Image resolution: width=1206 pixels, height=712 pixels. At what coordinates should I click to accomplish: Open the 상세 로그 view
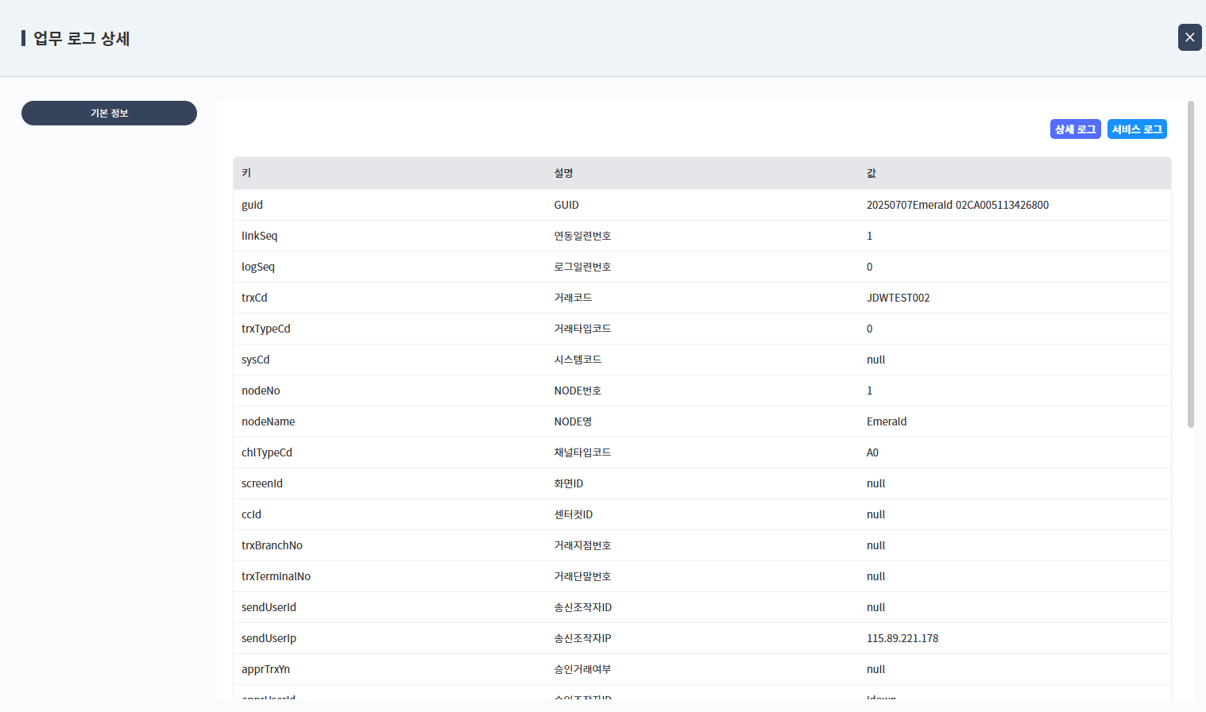(x=1075, y=129)
